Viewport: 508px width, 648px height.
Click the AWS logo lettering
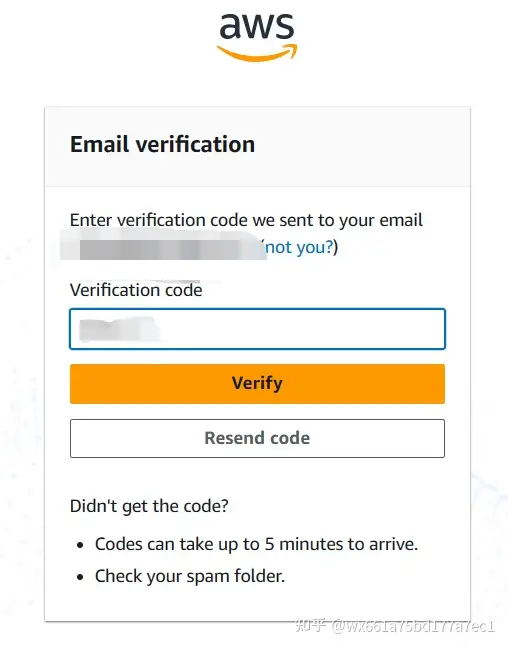coord(257,26)
